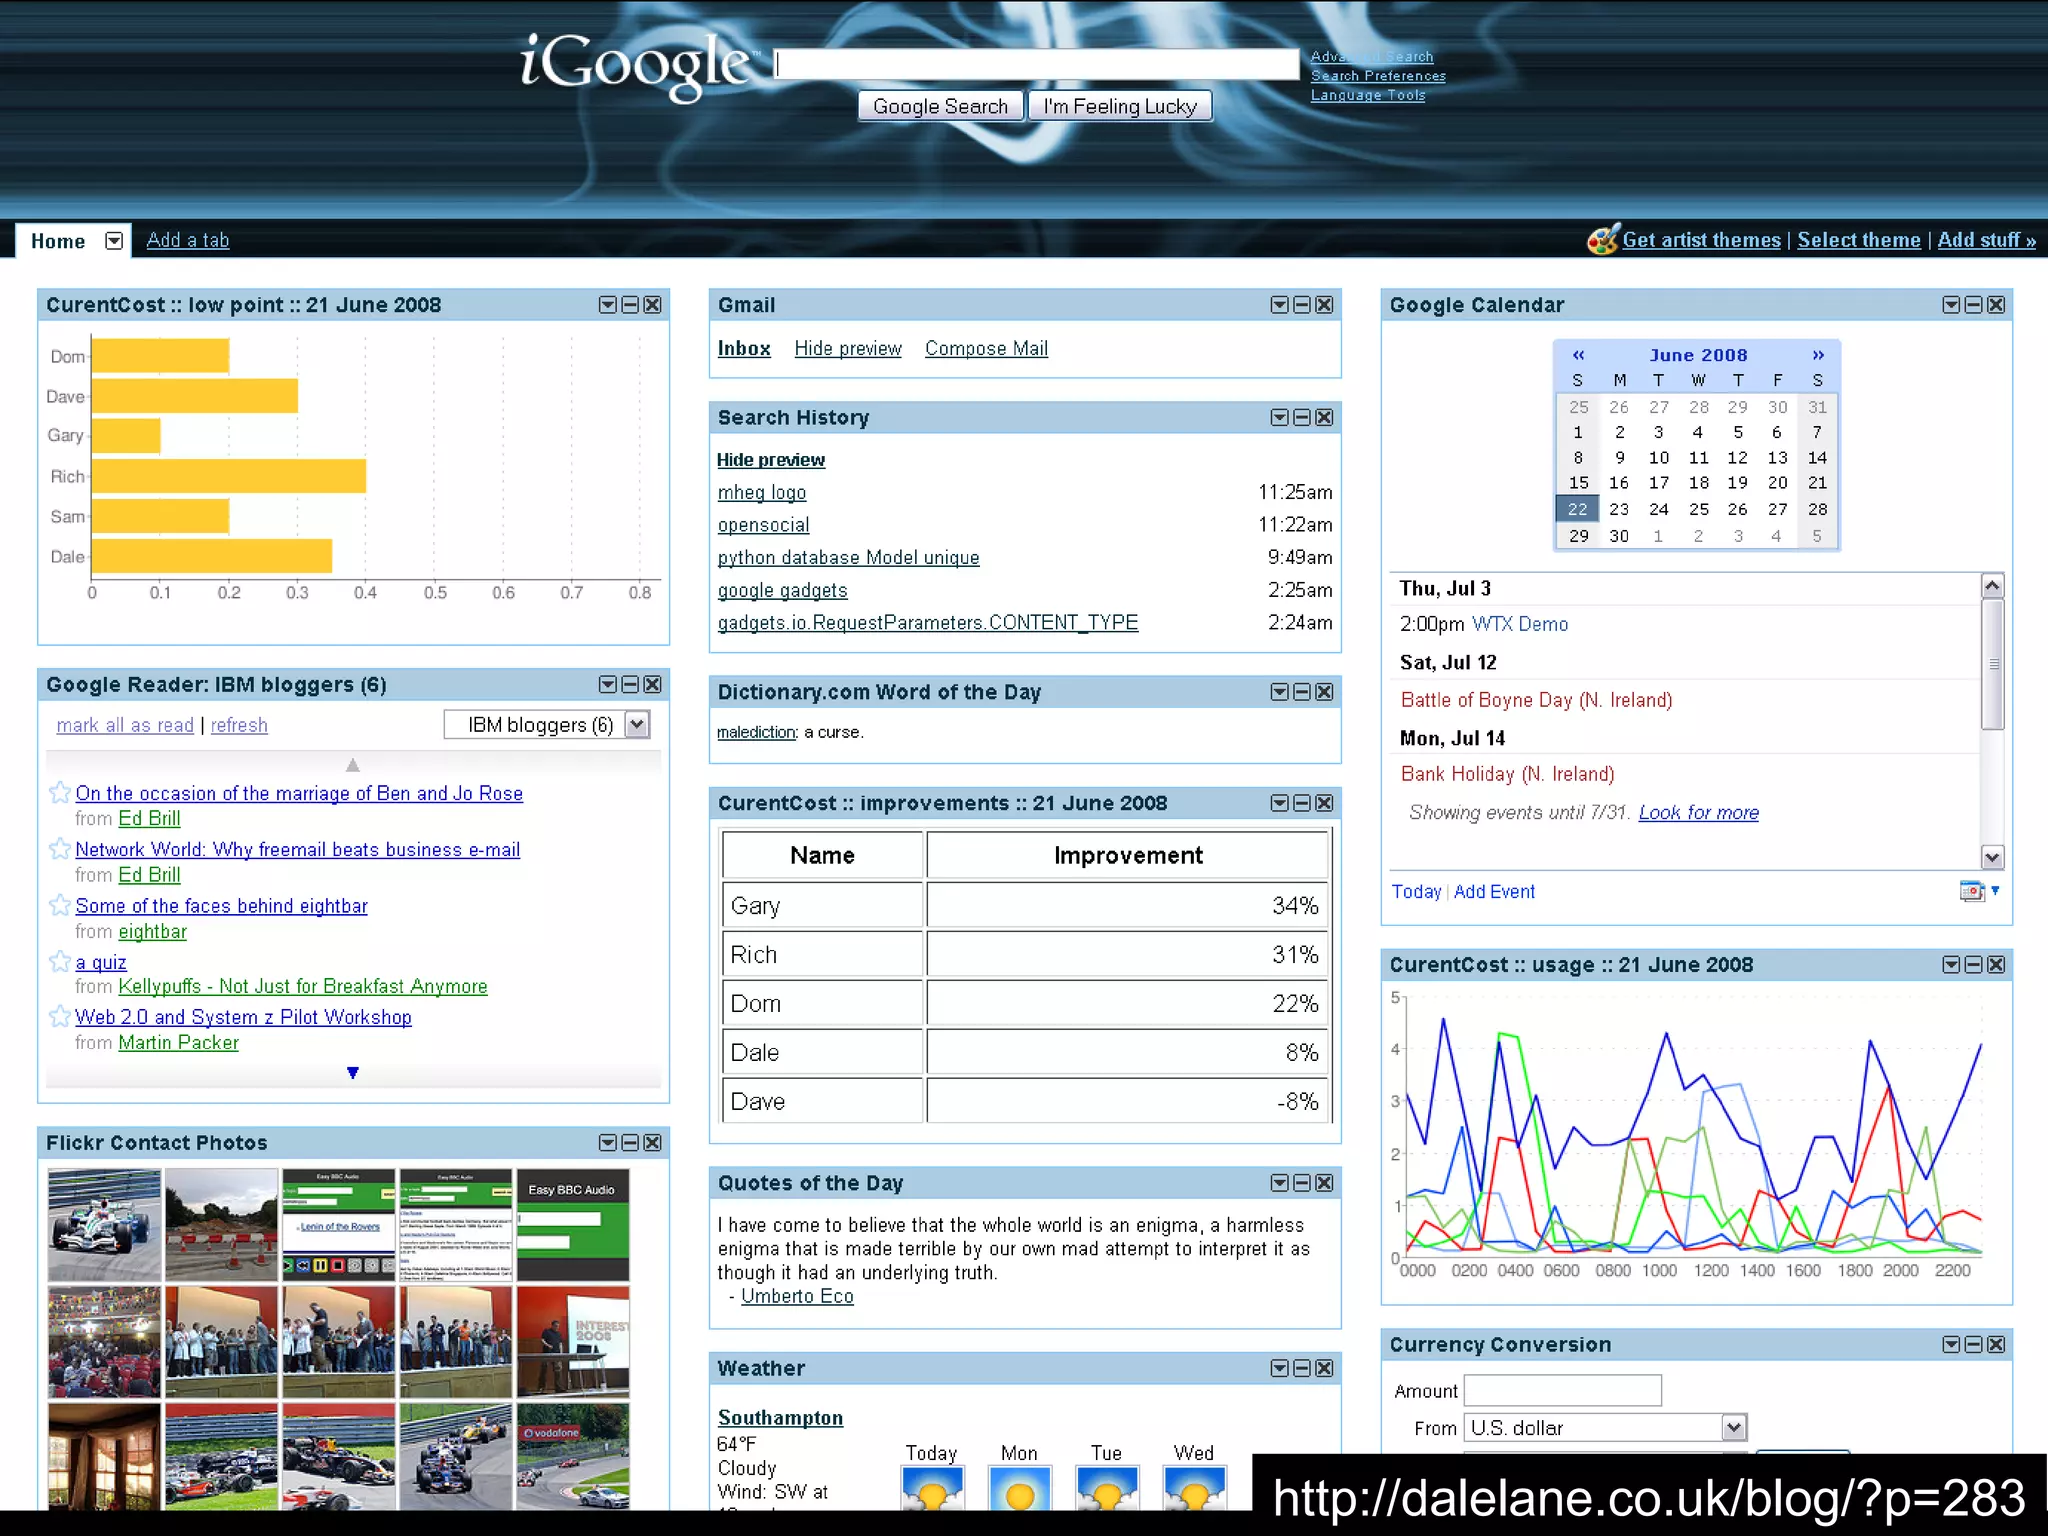This screenshot has height=1536, width=2048.
Task: Go to previous month in calendar
Action: tap(1578, 355)
